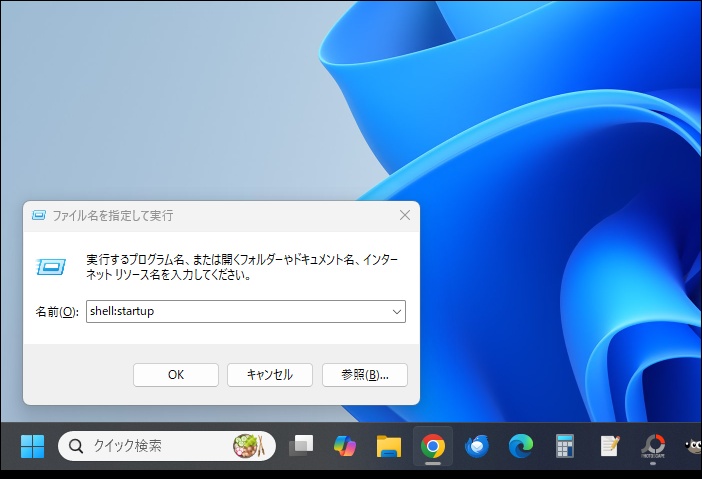Open PhotoScape from the taskbar

click(x=653, y=446)
